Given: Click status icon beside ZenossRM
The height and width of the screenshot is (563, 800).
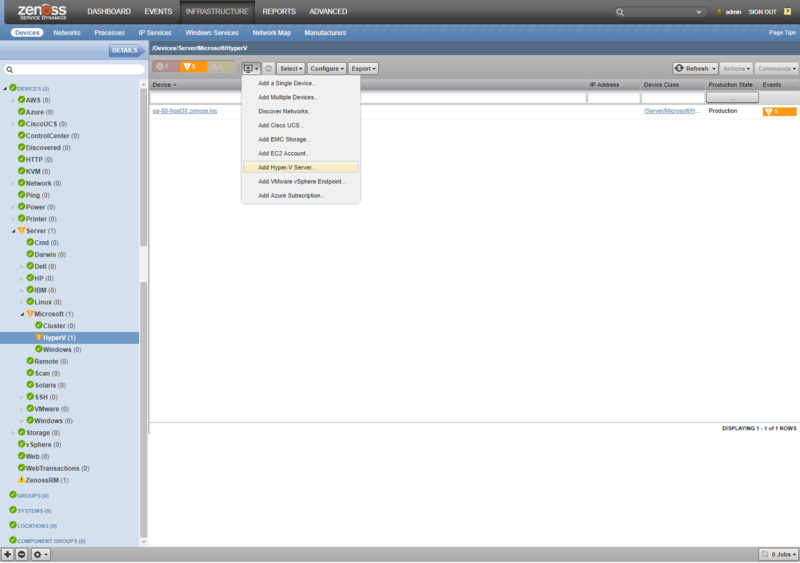Looking at the screenshot, I should 21,480.
